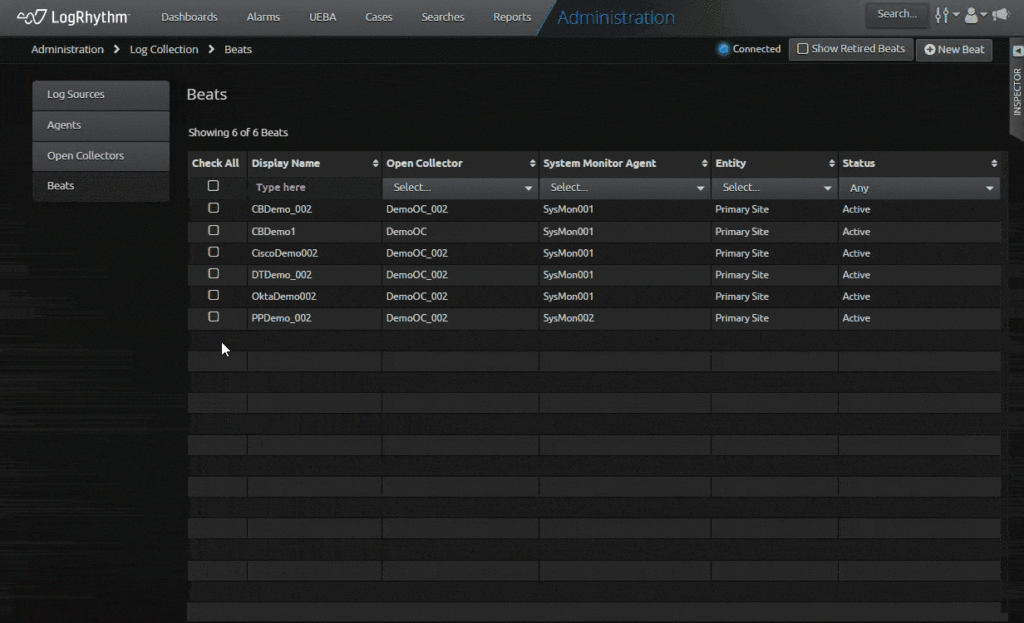Open the System Monitor Agent dropdown

pos(624,186)
